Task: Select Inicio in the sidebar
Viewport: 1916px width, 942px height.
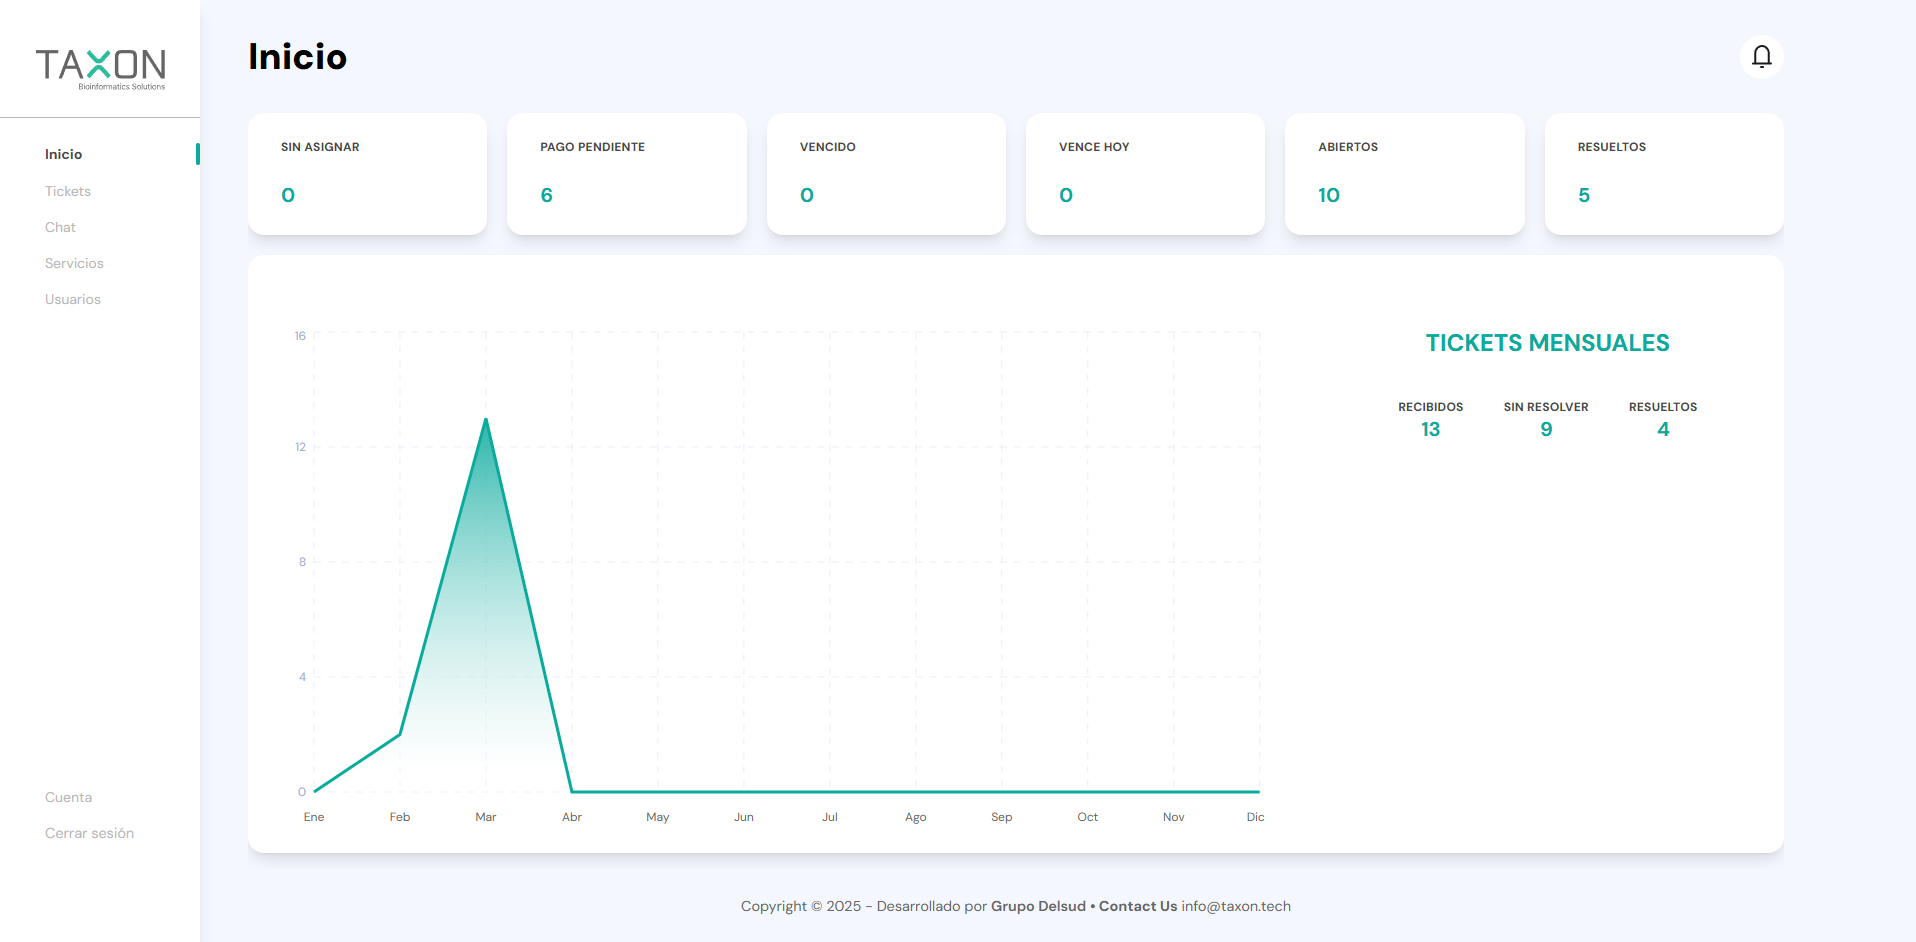Action: click(x=64, y=154)
